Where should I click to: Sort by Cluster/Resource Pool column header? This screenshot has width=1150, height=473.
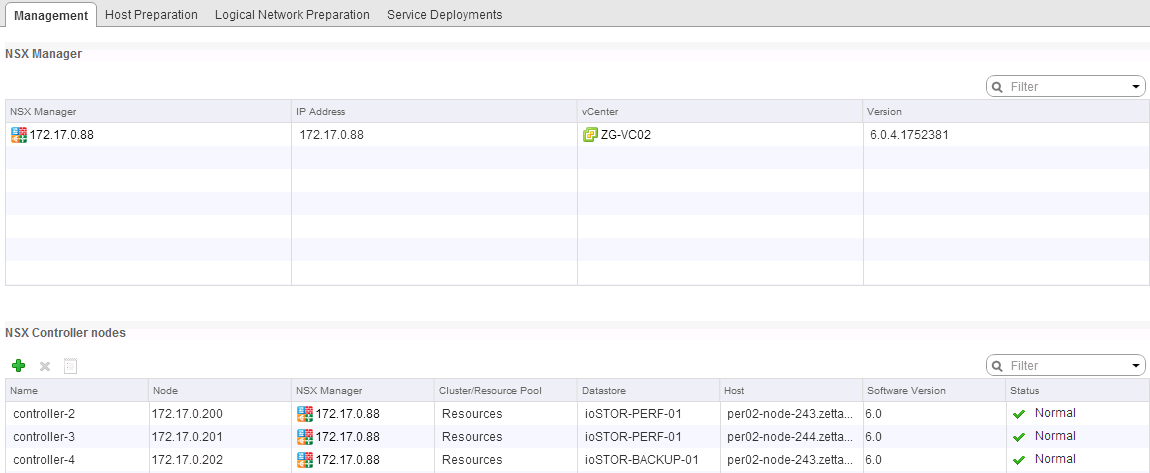click(506, 390)
